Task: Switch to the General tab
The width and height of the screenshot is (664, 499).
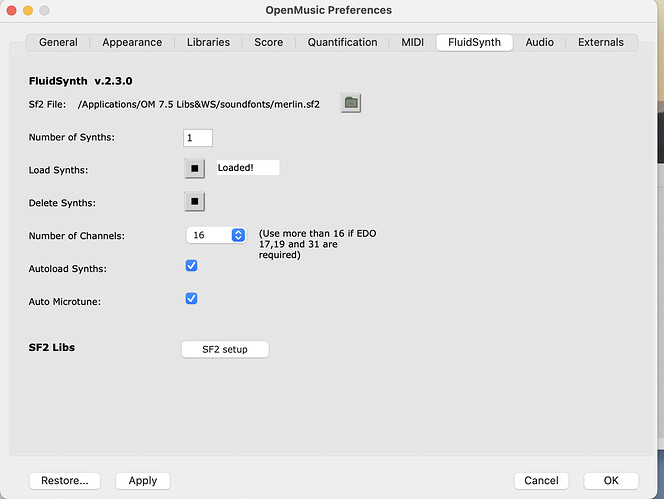Action: pyautogui.click(x=58, y=42)
